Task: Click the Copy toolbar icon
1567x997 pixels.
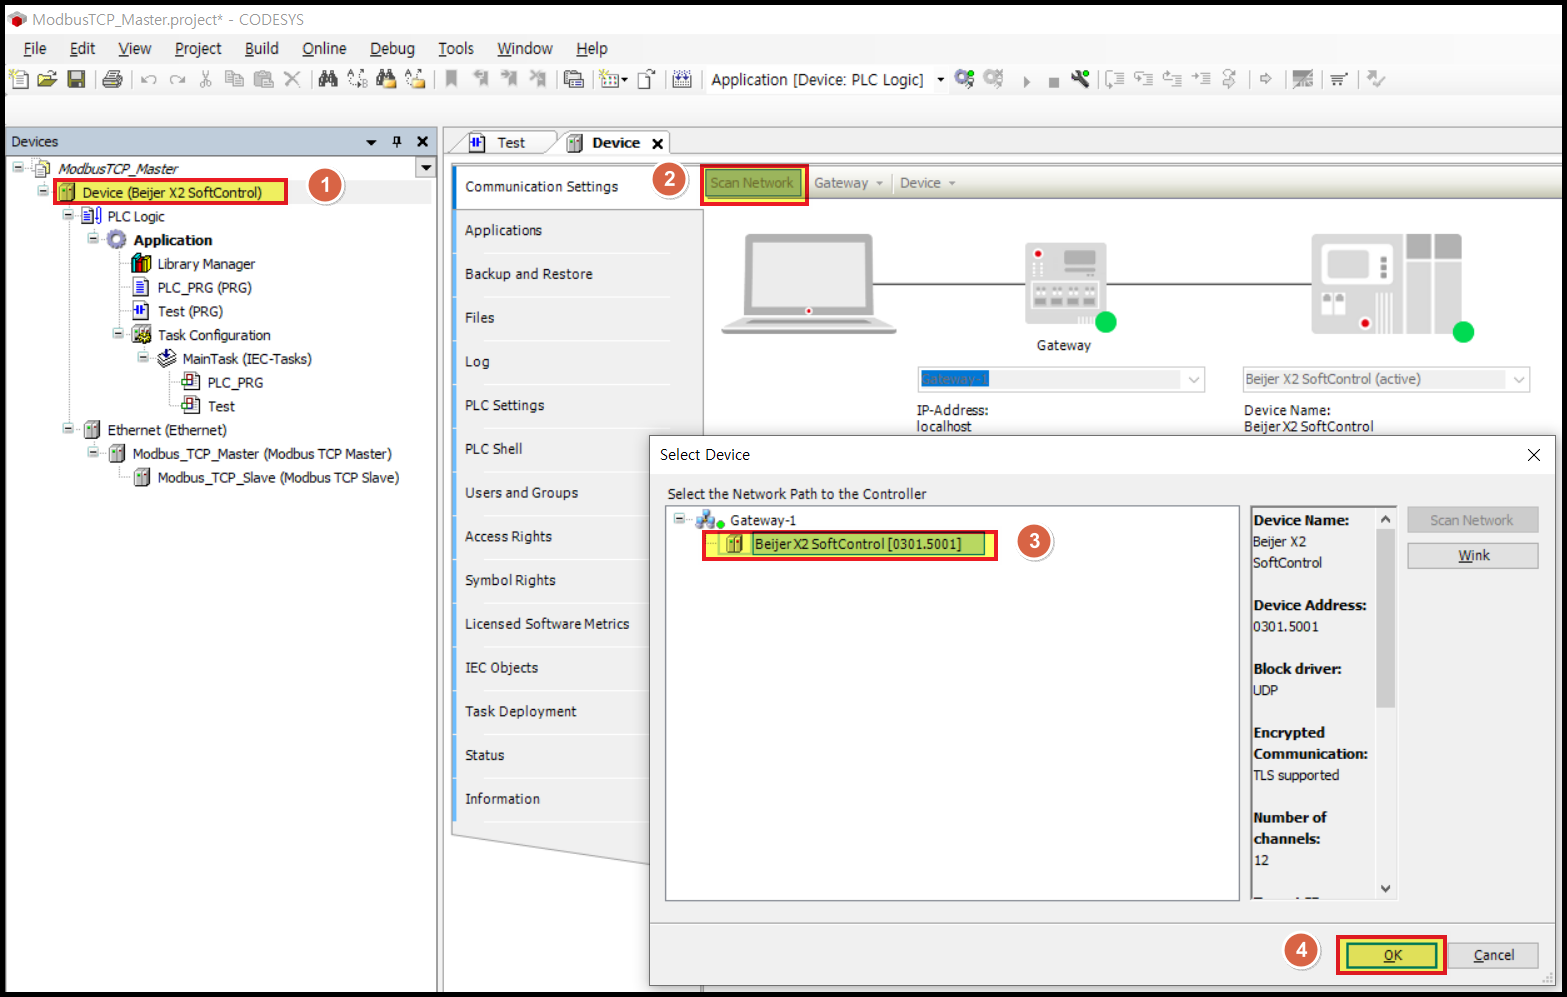Action: [x=234, y=79]
